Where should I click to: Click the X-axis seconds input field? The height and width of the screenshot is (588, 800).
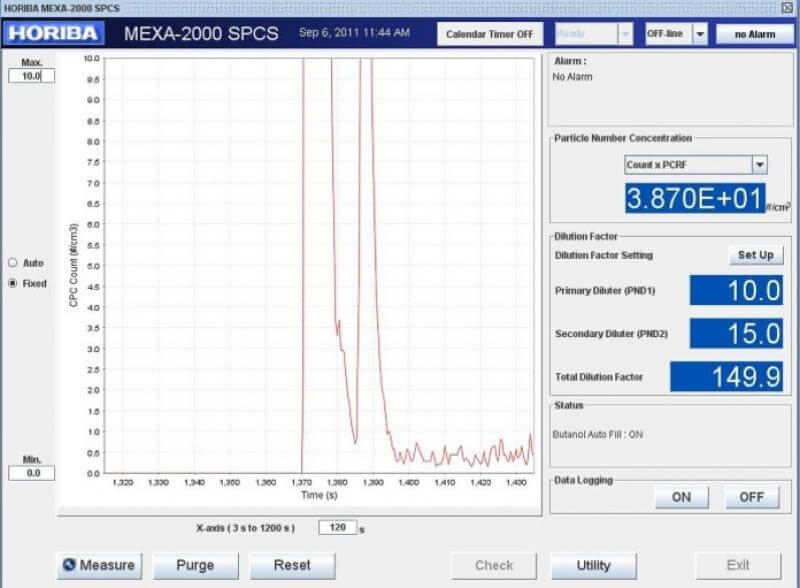pyautogui.click(x=337, y=527)
